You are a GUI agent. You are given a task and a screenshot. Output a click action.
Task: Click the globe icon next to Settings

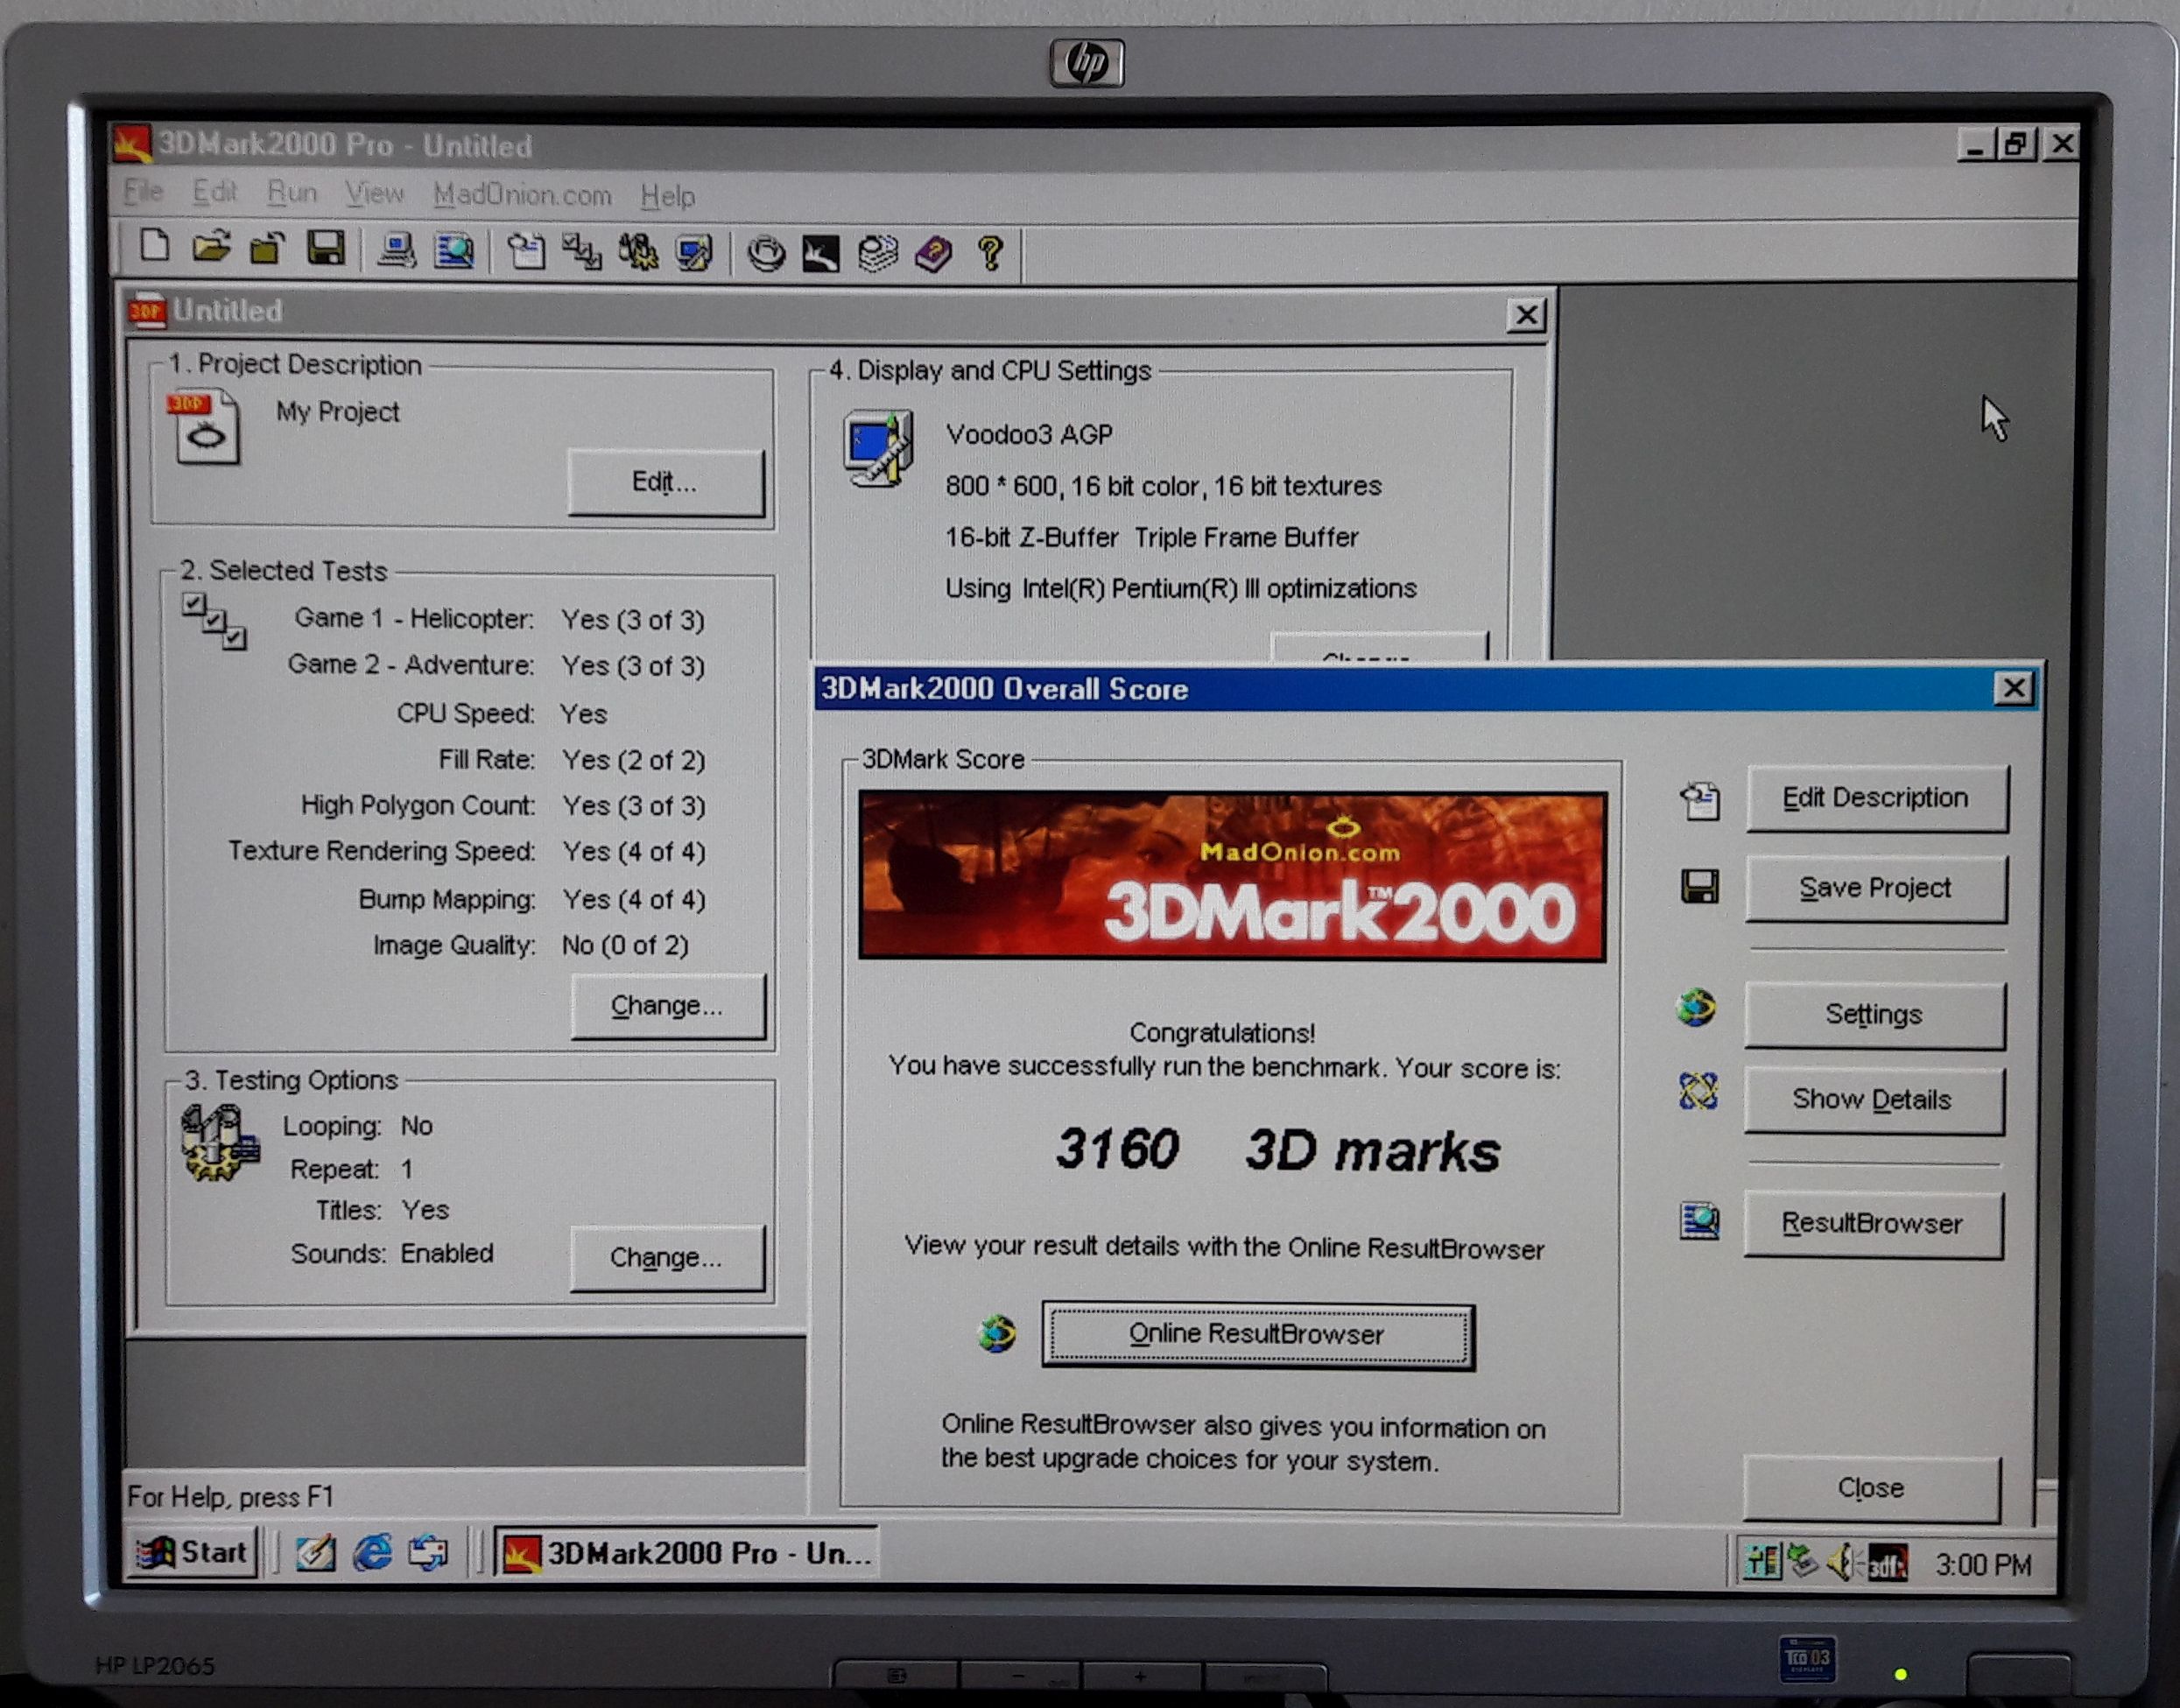tap(1697, 1008)
